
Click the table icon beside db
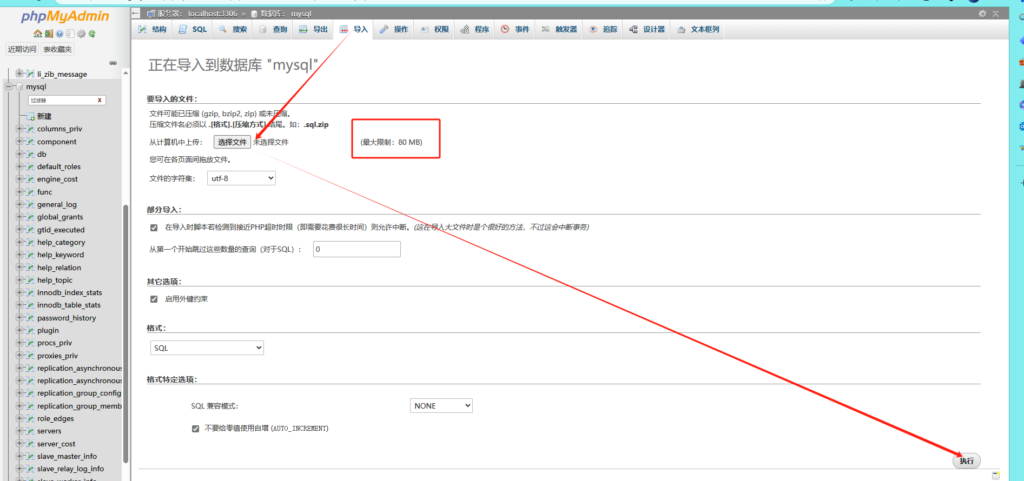tap(30, 154)
